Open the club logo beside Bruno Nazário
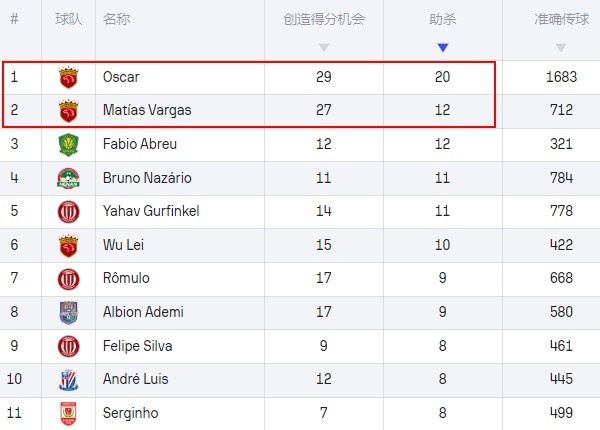600x430 pixels. coord(68,178)
